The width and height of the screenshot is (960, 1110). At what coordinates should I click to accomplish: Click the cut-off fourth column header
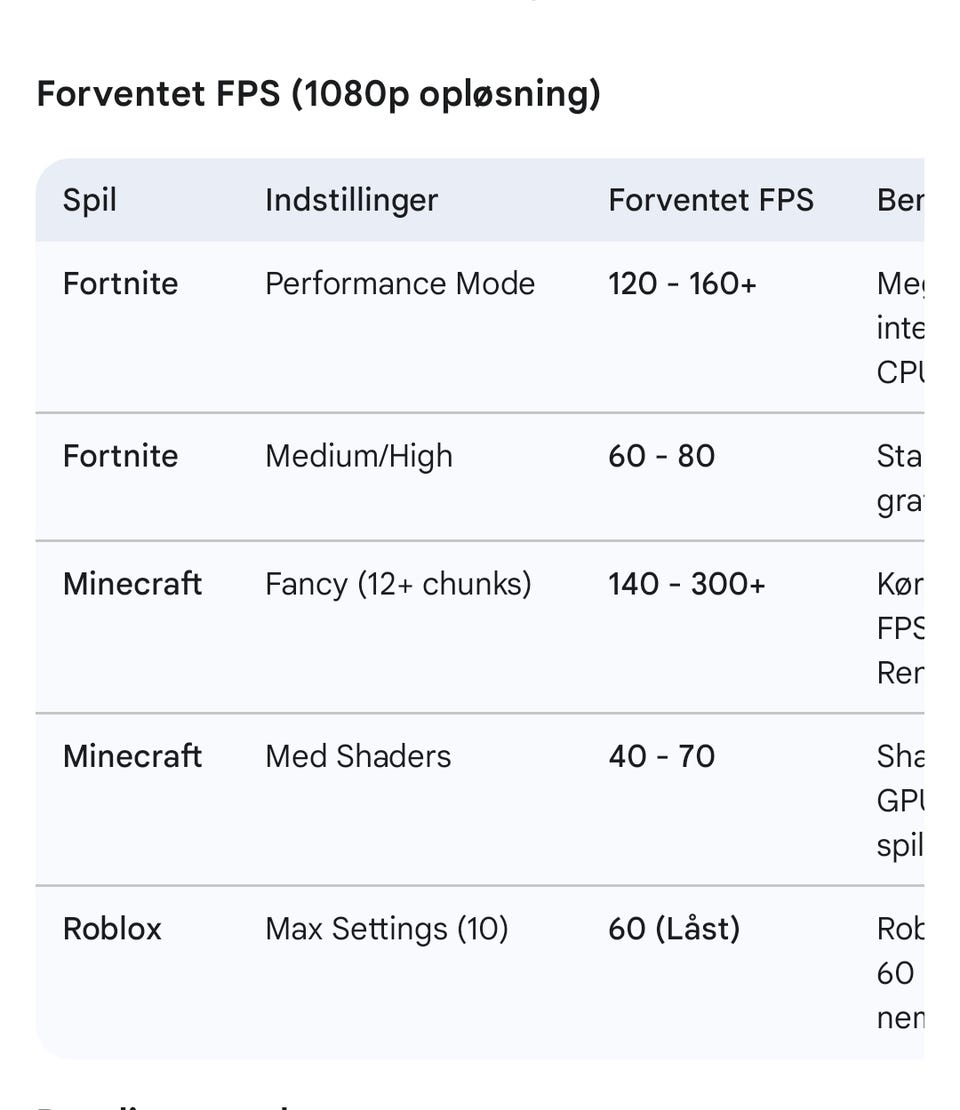pos(899,200)
